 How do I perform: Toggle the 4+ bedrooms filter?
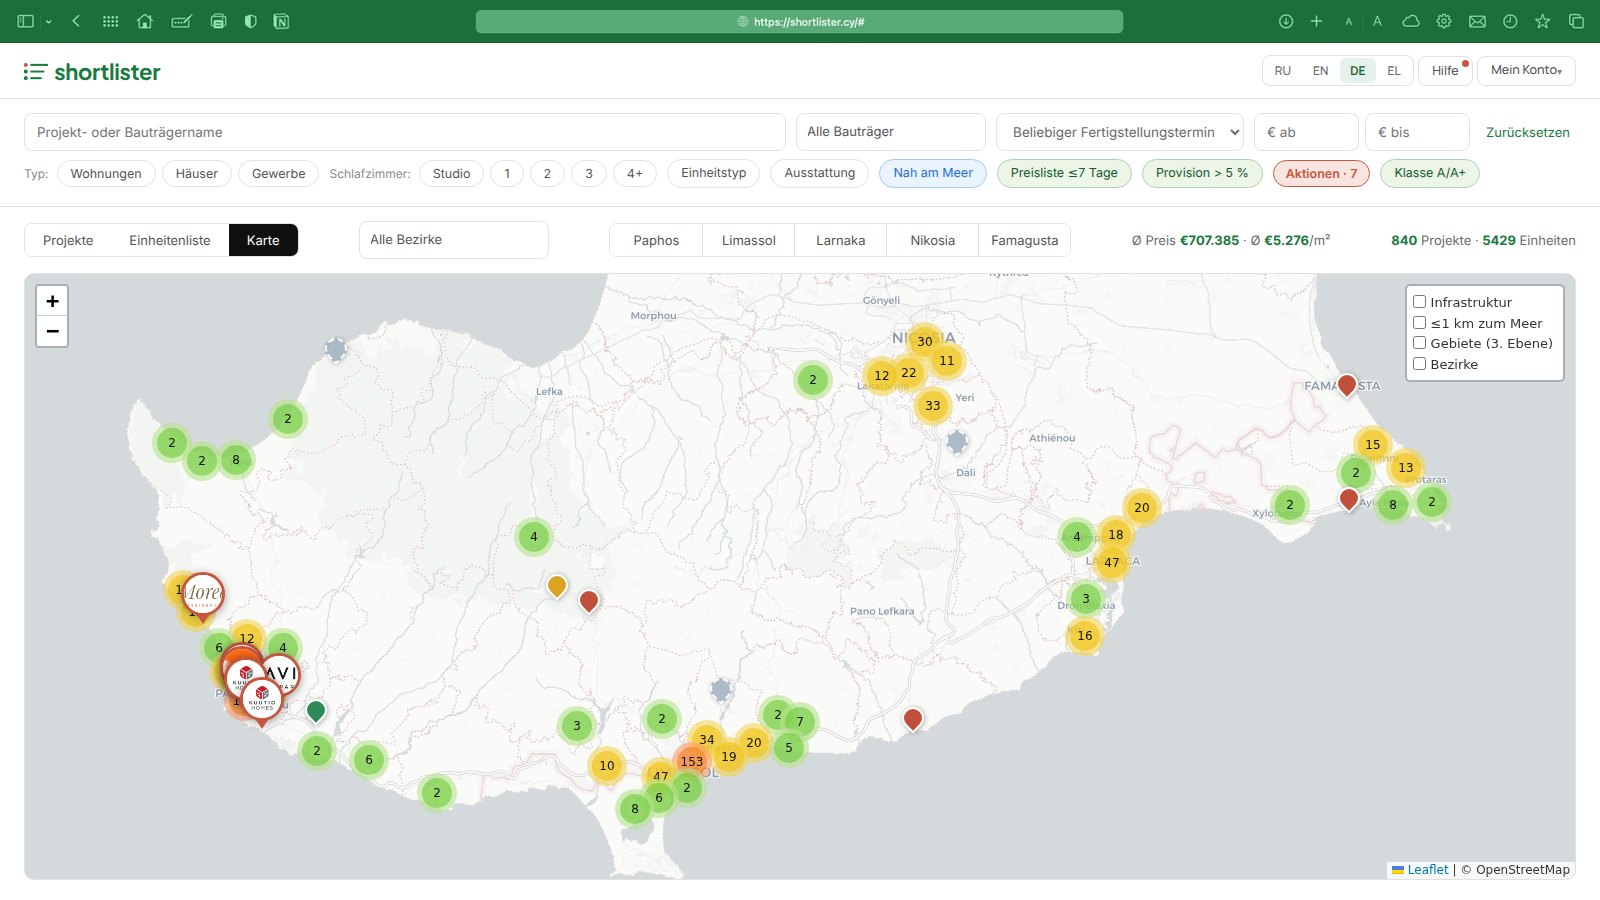[x=635, y=174]
